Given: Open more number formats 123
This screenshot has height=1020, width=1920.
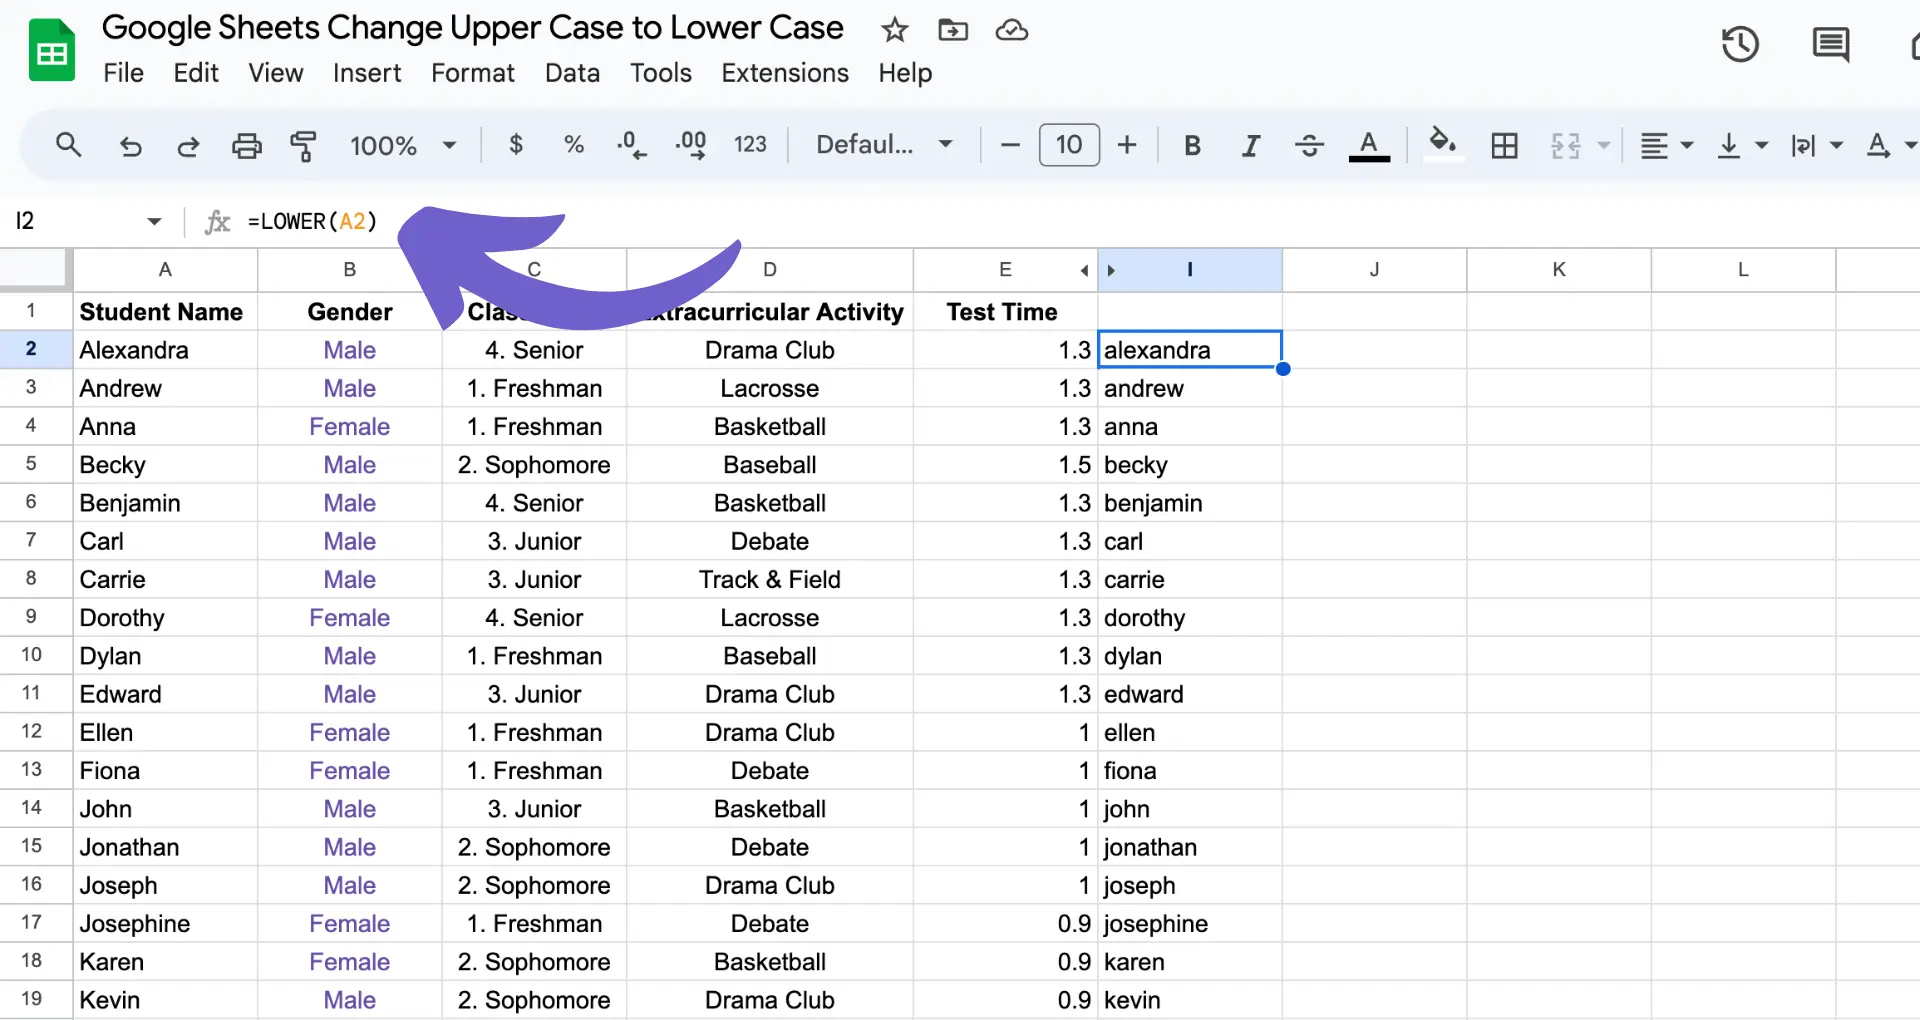Looking at the screenshot, I should 750,145.
